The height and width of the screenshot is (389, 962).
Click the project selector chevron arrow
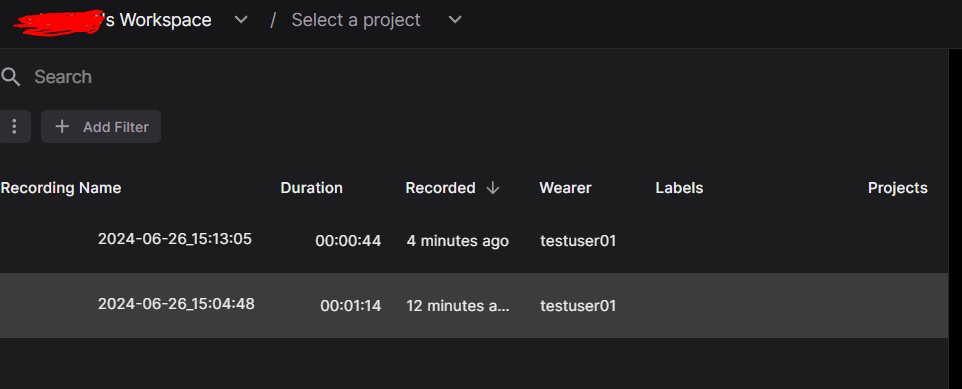[455, 20]
